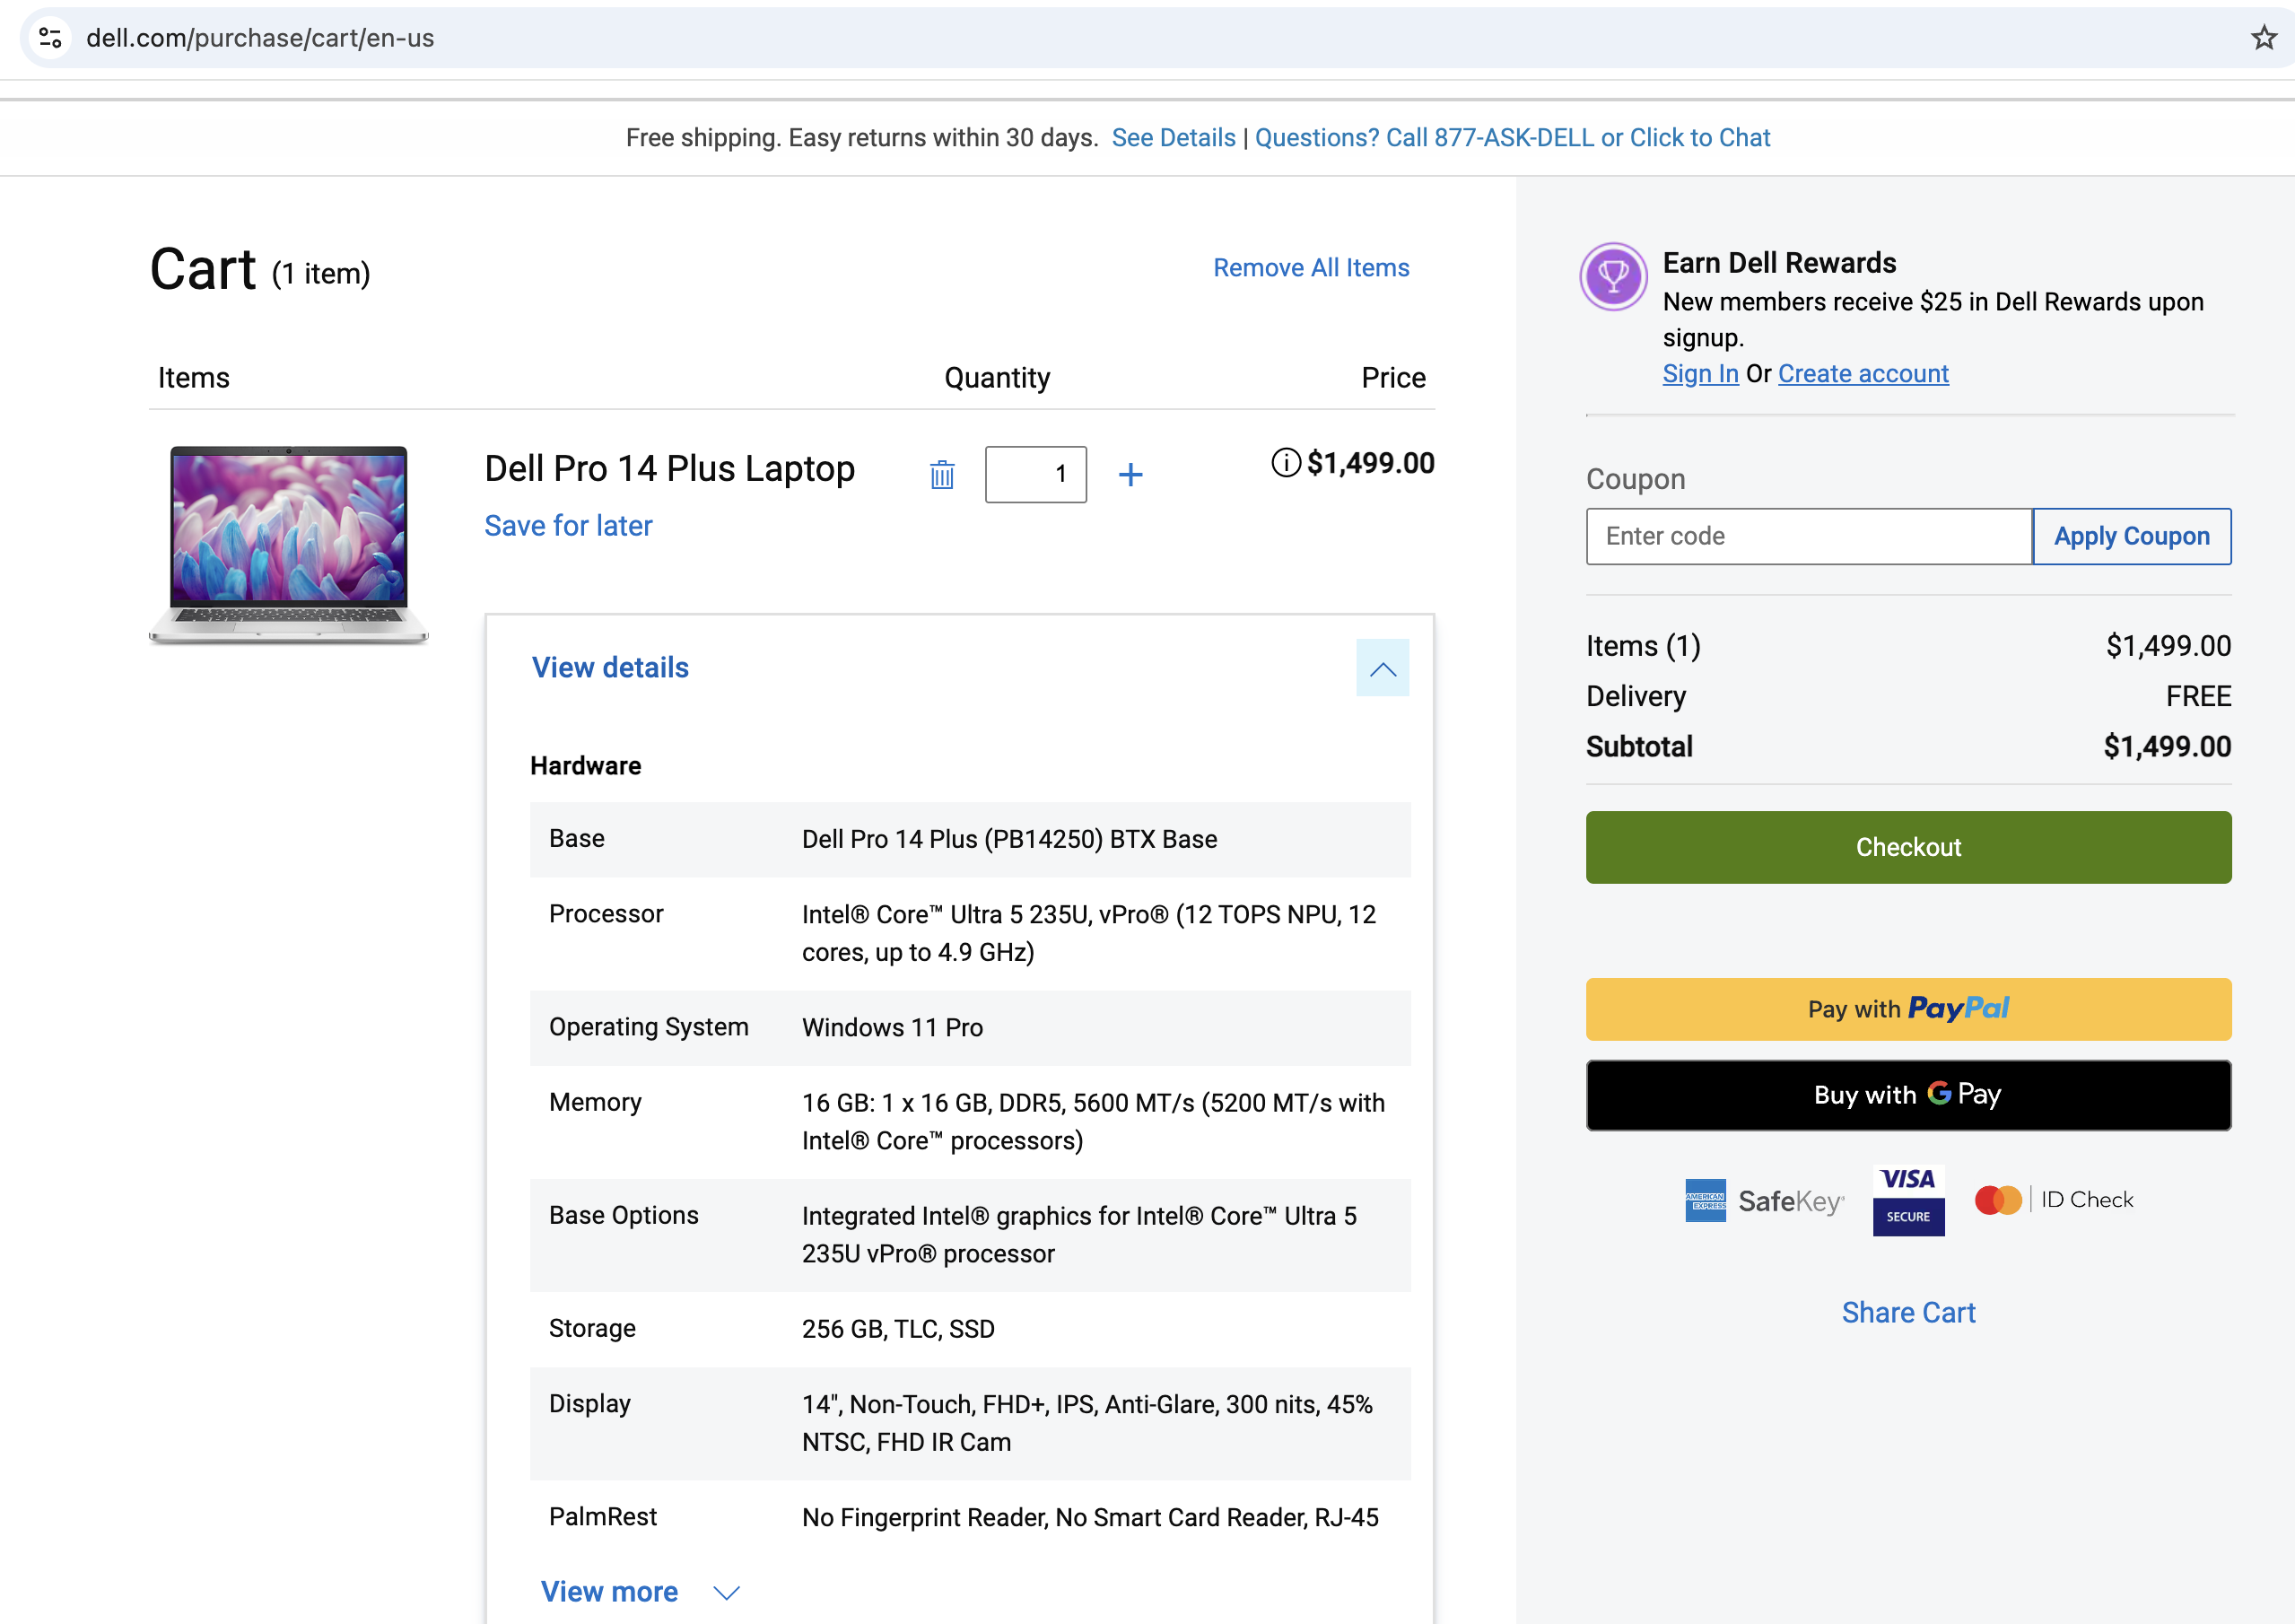Screen dimensions: 2295x1624
Task: Open Share Cart link
Action: 1907,1312
